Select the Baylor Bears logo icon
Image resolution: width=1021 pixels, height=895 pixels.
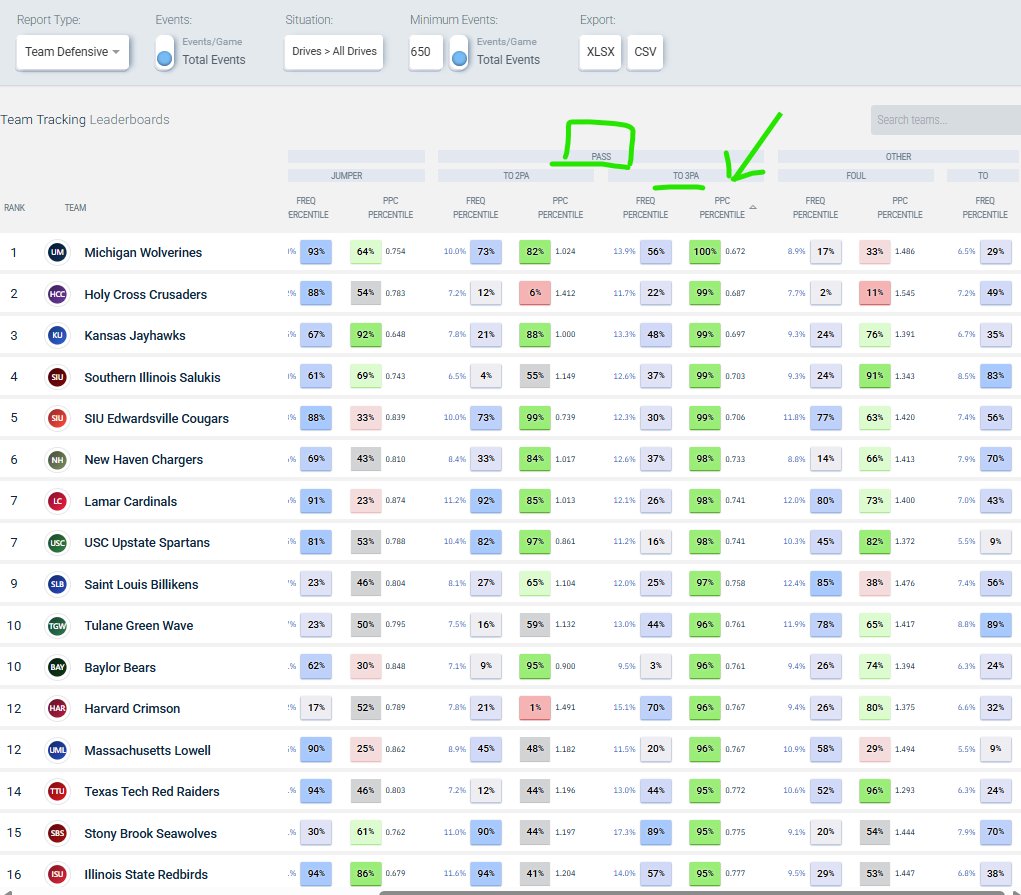[57, 667]
